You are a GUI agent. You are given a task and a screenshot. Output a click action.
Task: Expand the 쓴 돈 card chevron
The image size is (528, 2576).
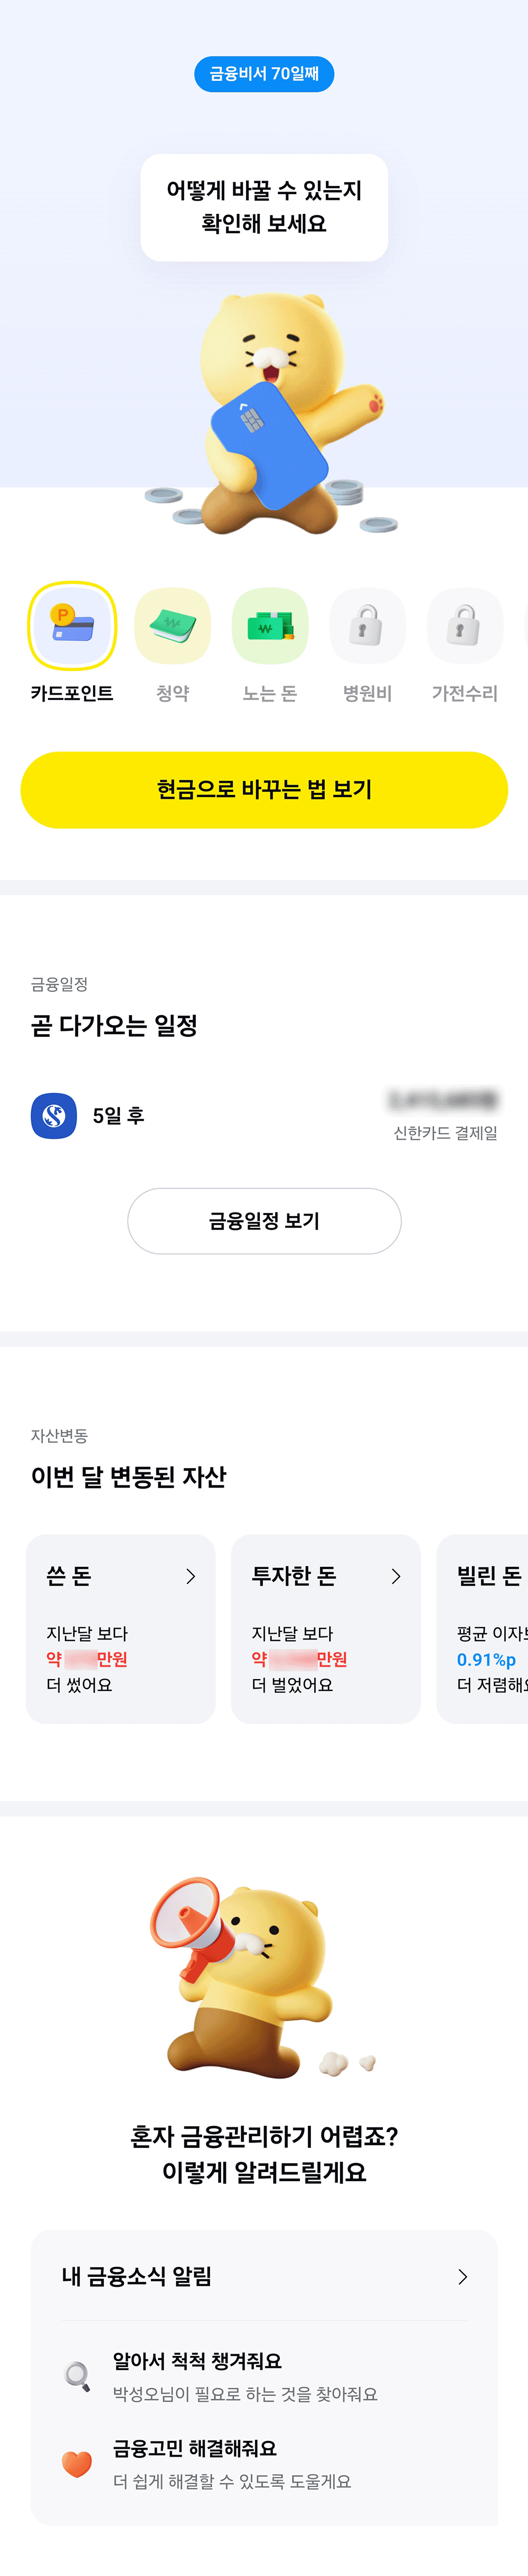click(190, 1576)
